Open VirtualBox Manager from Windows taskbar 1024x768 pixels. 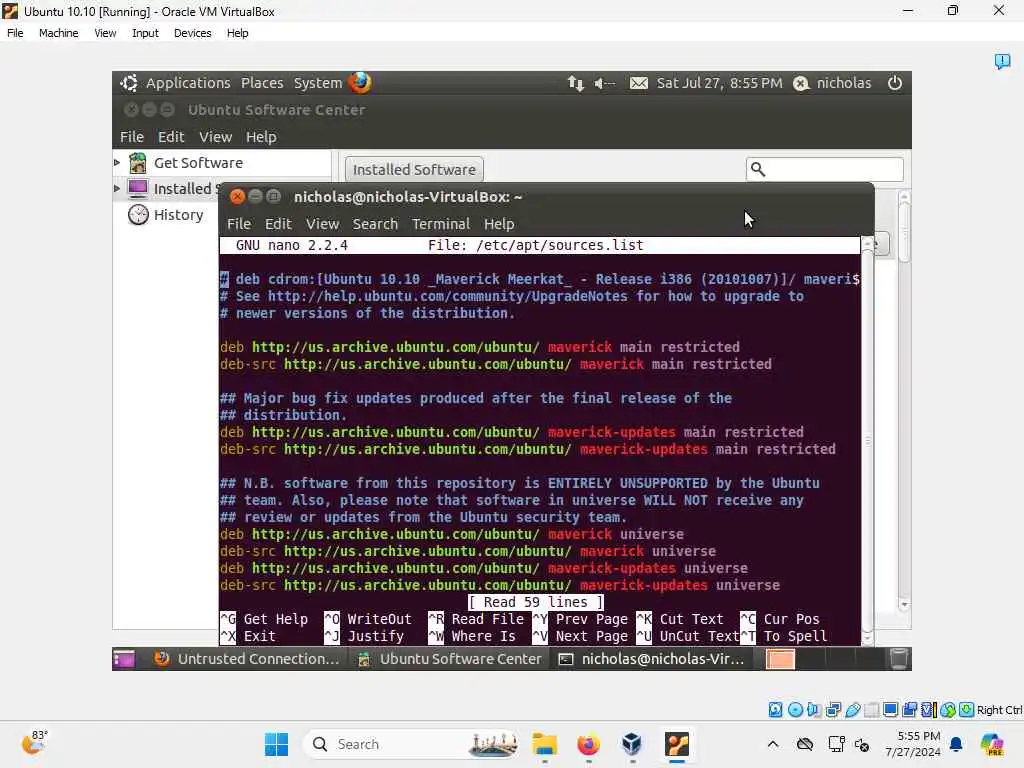coord(632,744)
